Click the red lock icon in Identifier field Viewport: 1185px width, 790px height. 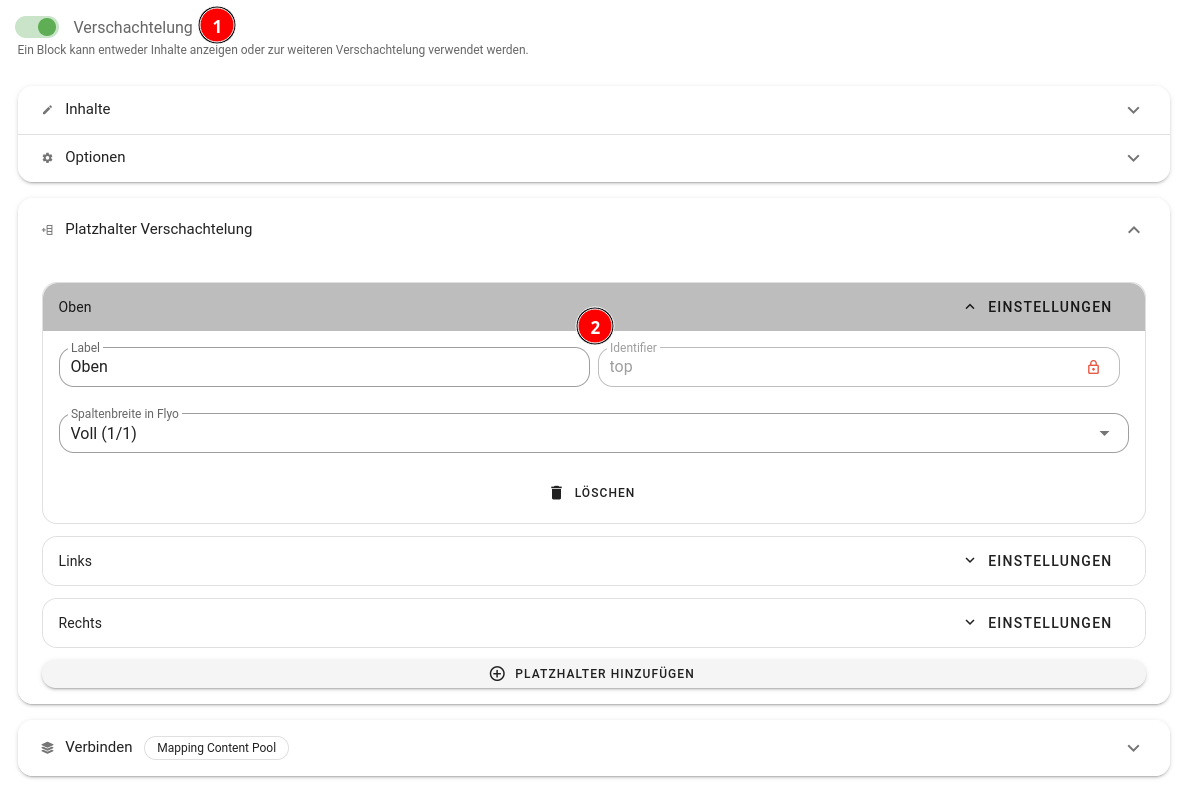pos(1093,367)
